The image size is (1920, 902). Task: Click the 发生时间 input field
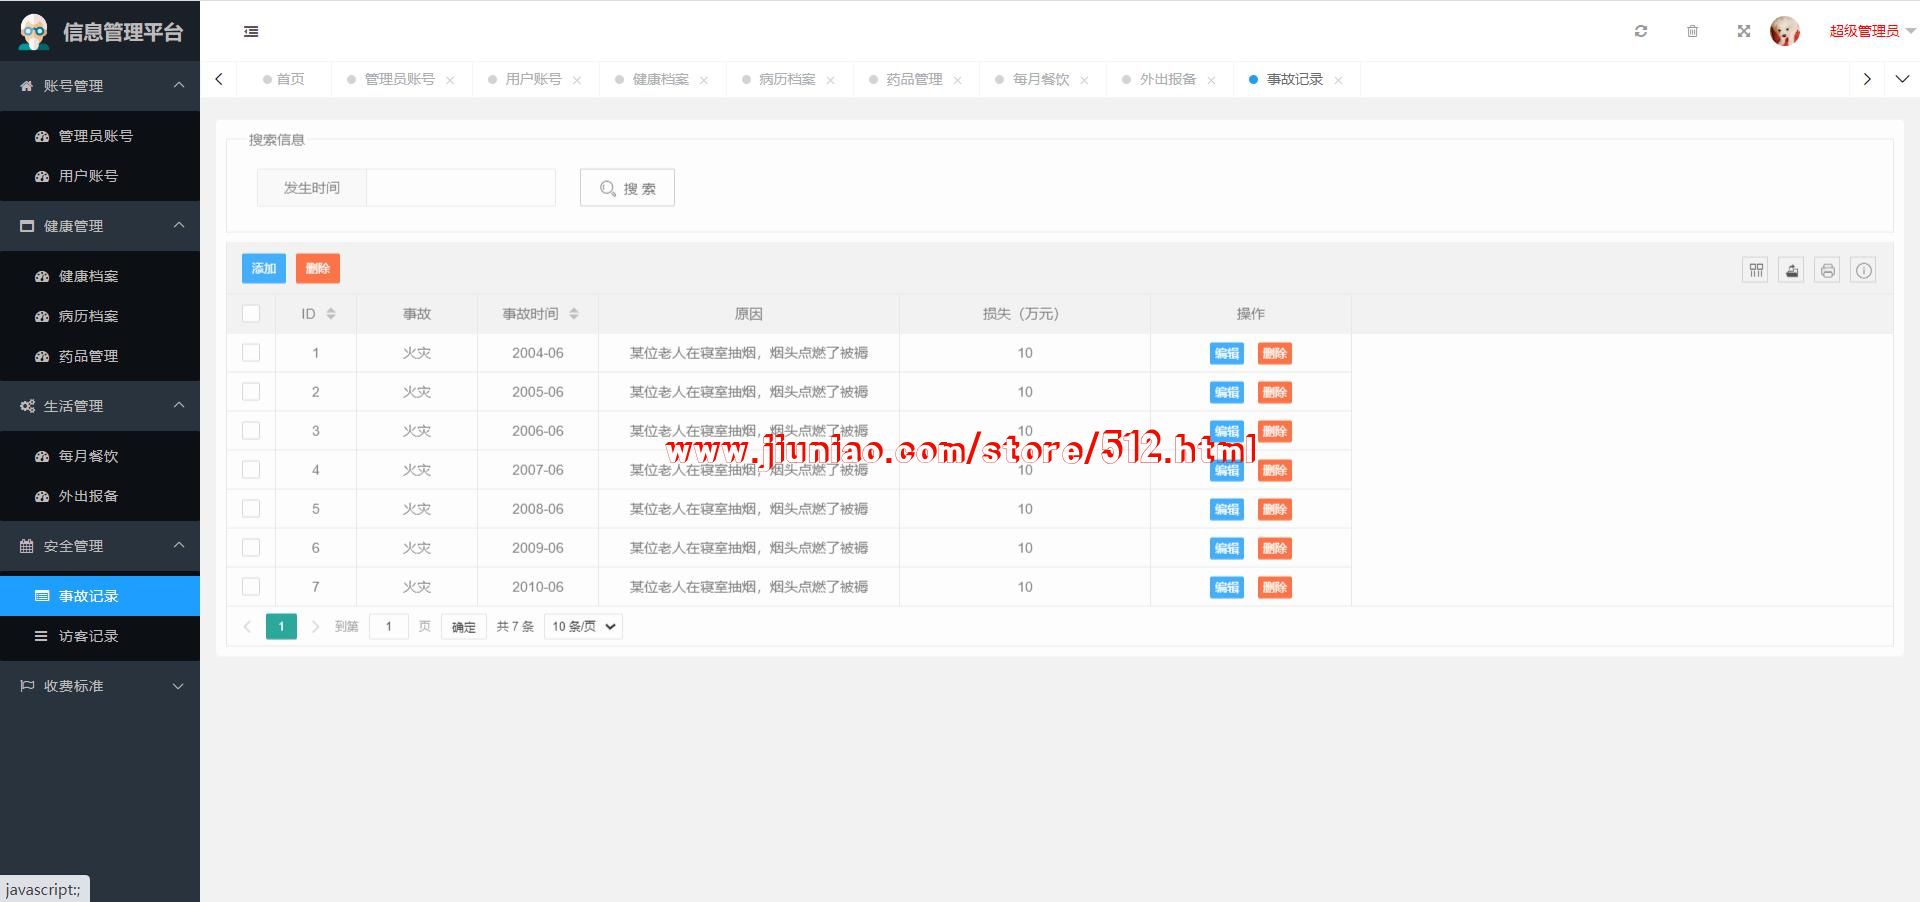pyautogui.click(x=461, y=188)
